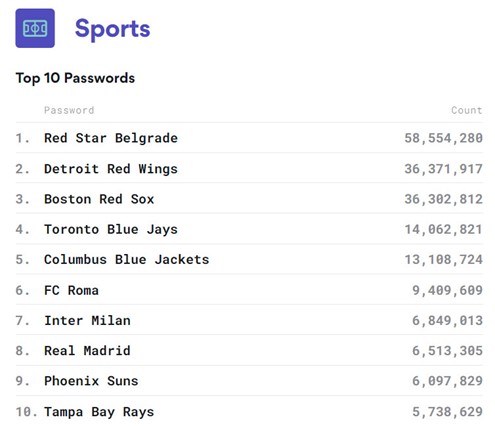
Task: Click the count 9,409,609
Action: click(x=448, y=290)
